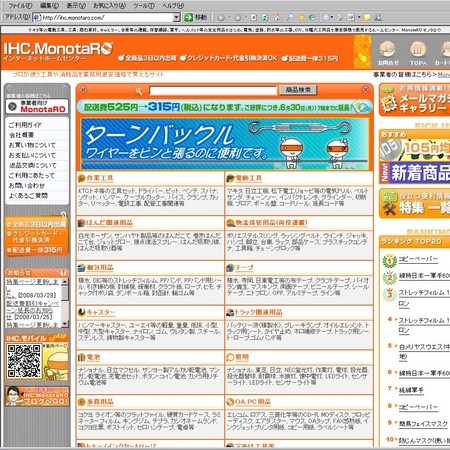Viewport: 450px width, 450px height.
Task: Click the IHC.MonotaRO site logo
Action: point(58,52)
